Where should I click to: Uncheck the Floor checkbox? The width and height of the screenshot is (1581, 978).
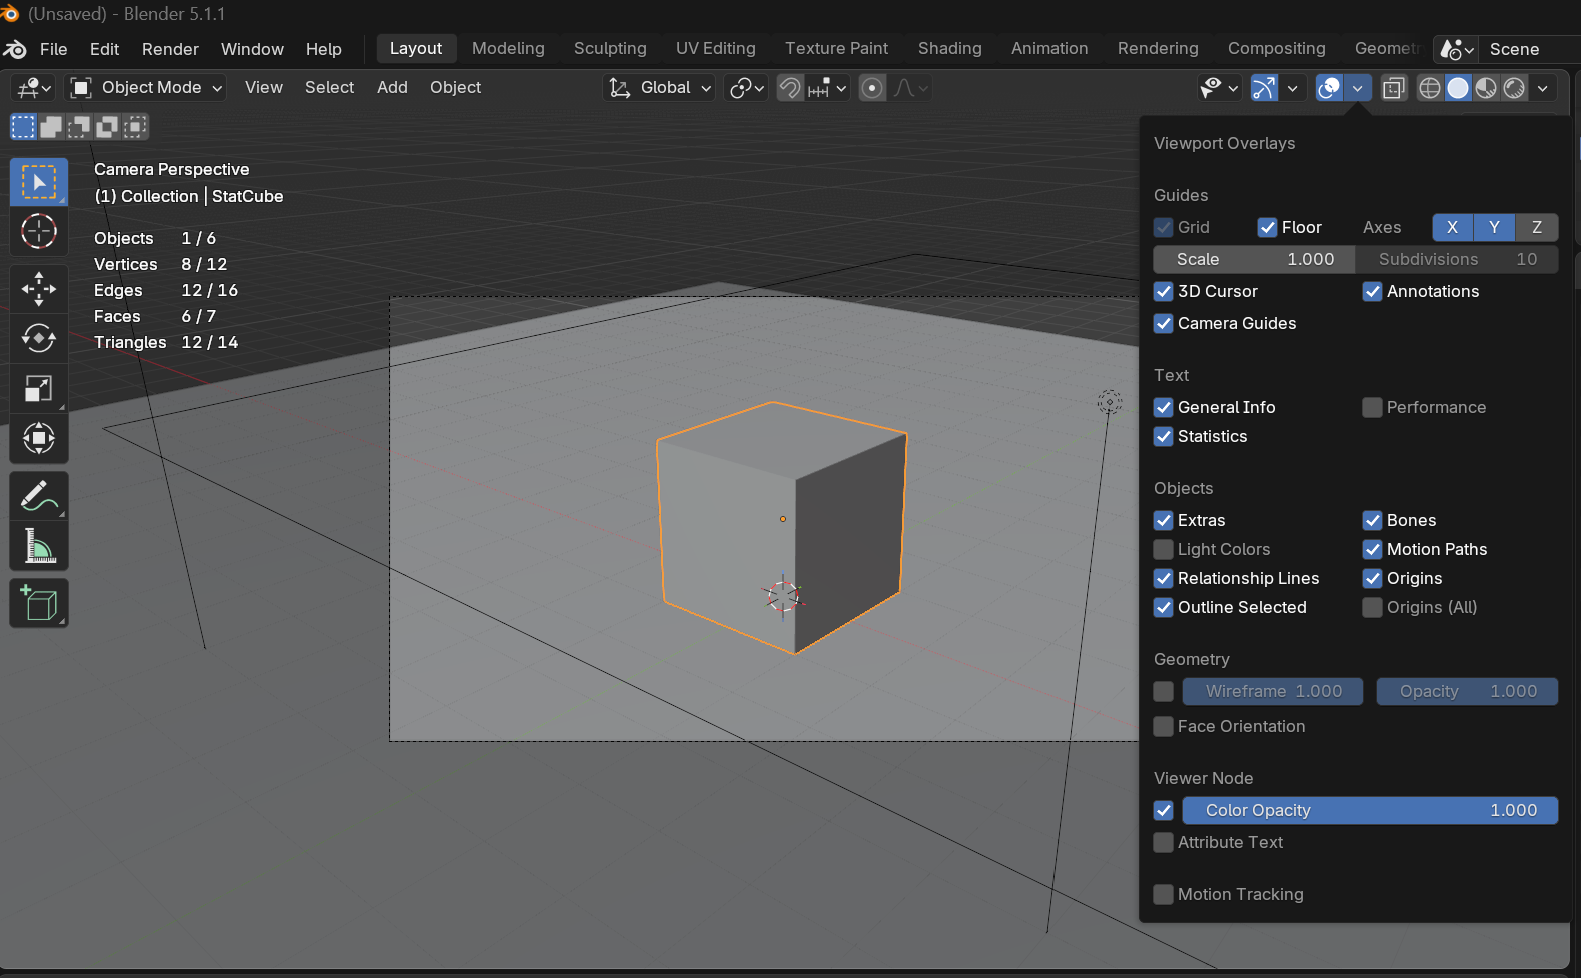pyautogui.click(x=1267, y=227)
